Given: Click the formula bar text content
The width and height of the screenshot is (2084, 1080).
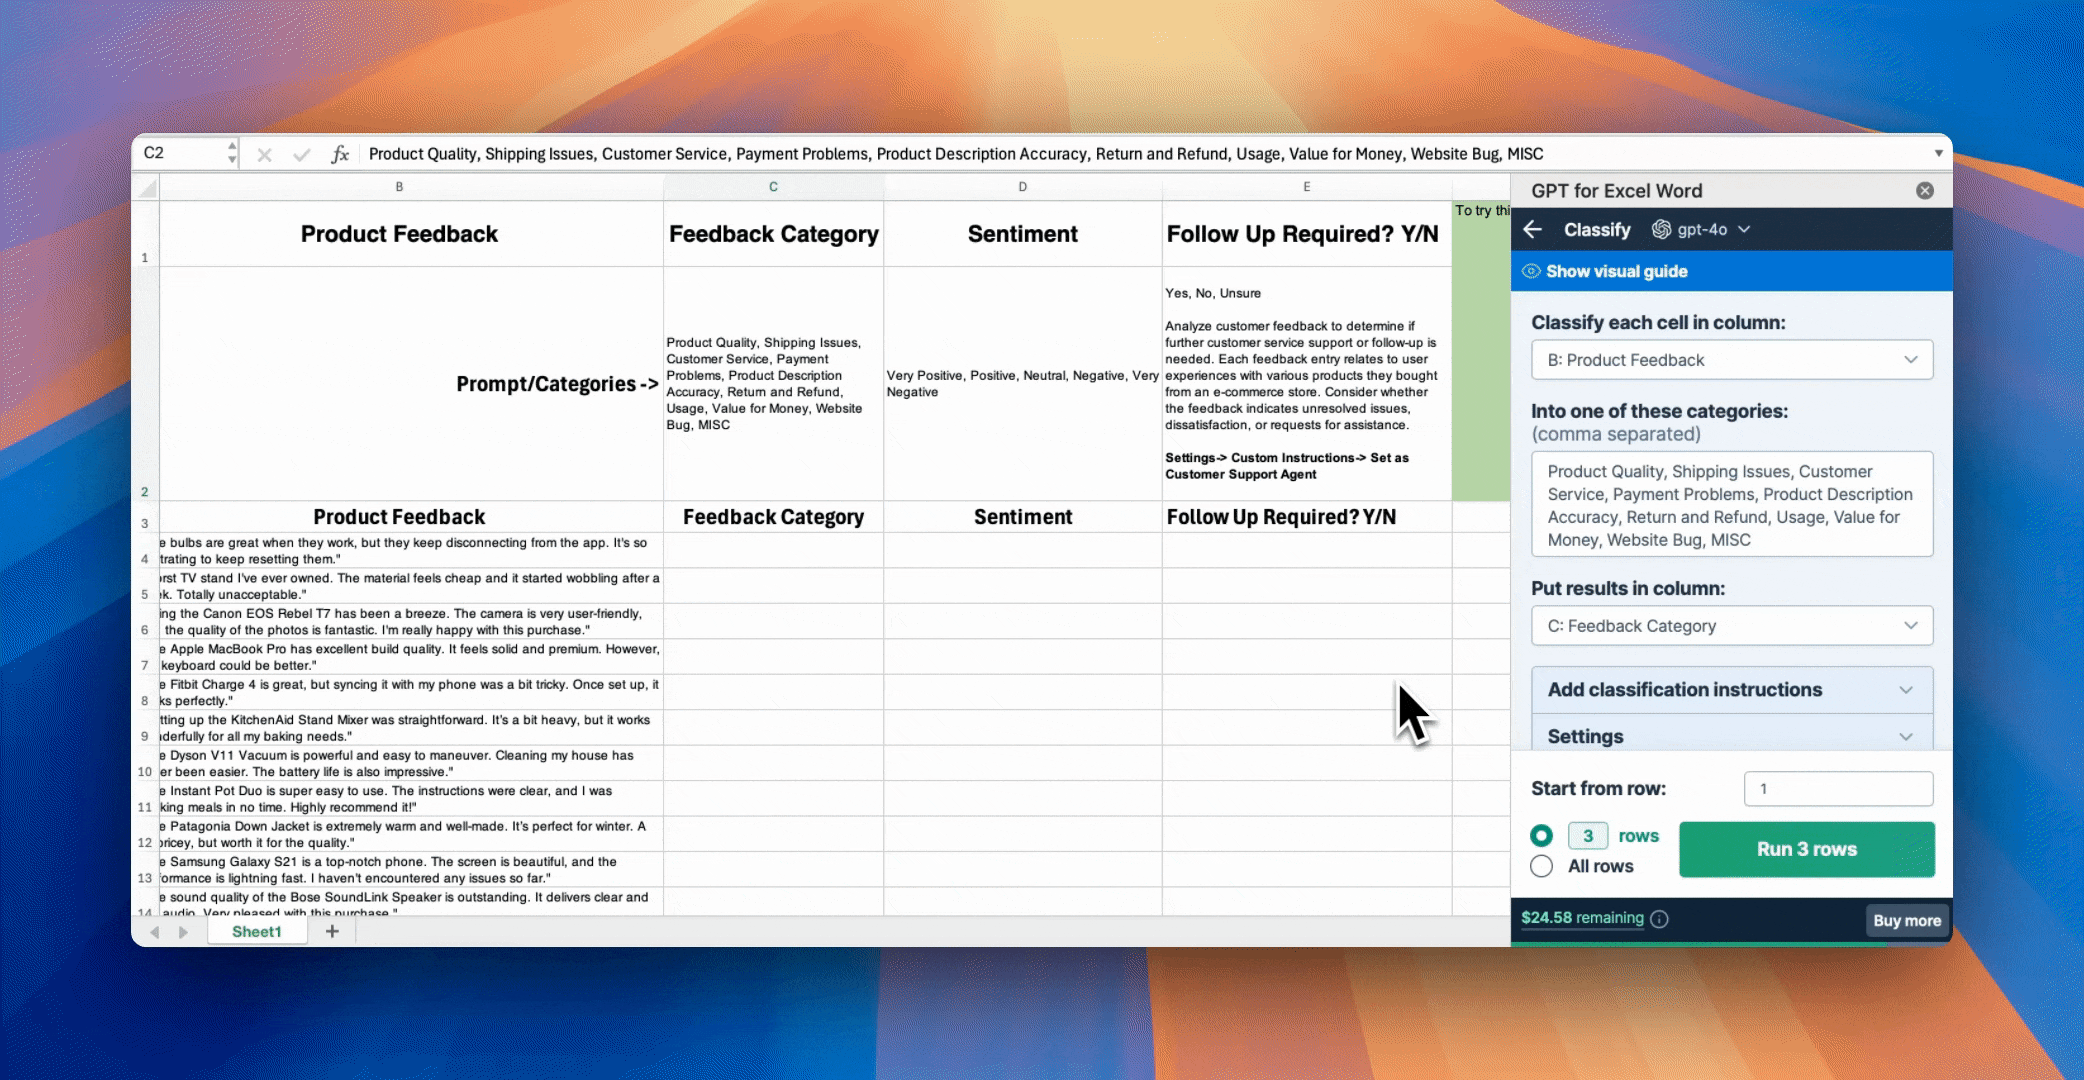Looking at the screenshot, I should point(955,154).
